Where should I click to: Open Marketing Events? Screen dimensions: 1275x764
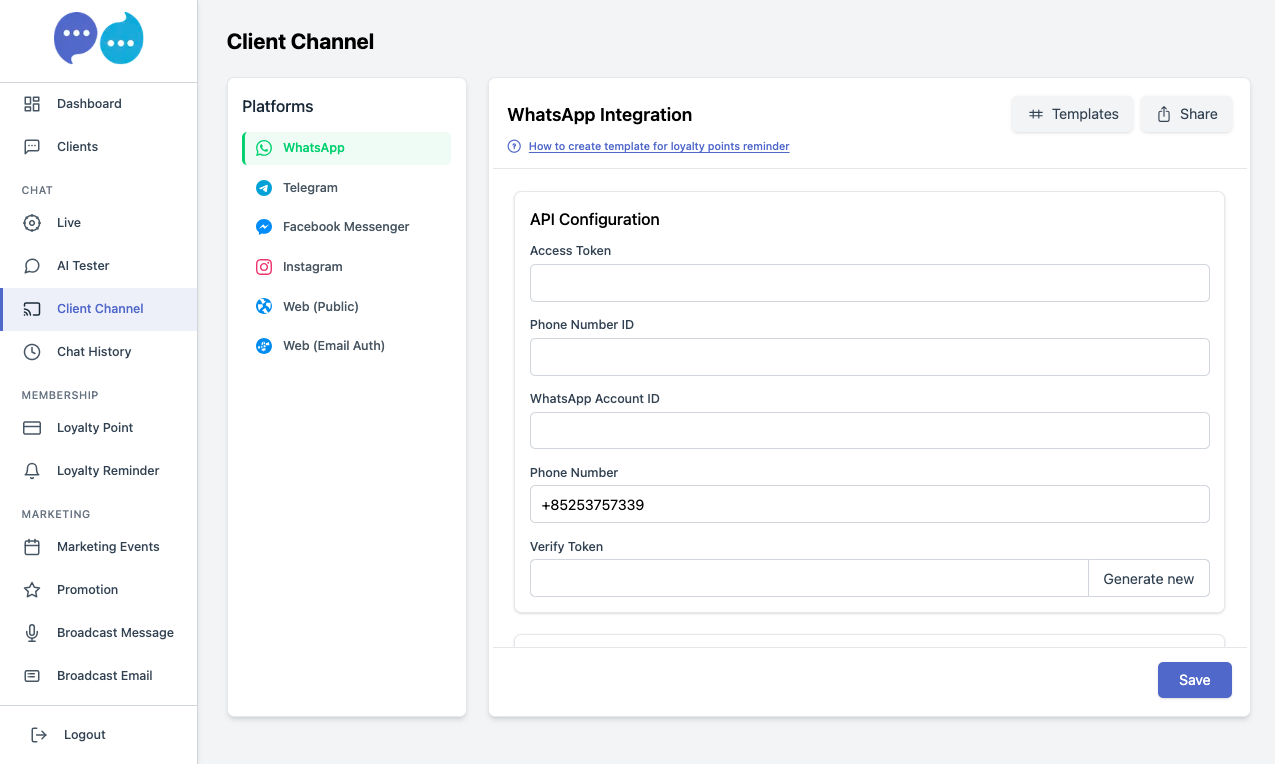99,547
